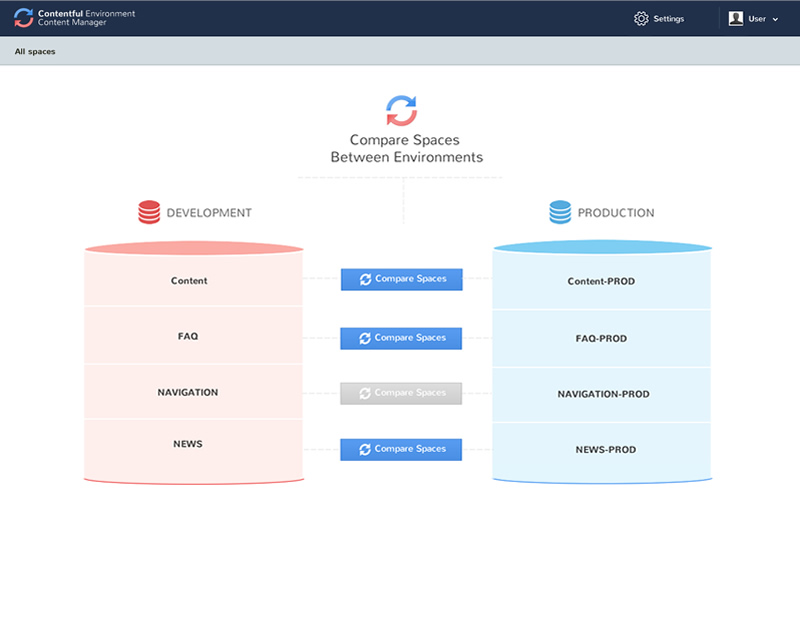Click the User avatar icon

coord(736,18)
